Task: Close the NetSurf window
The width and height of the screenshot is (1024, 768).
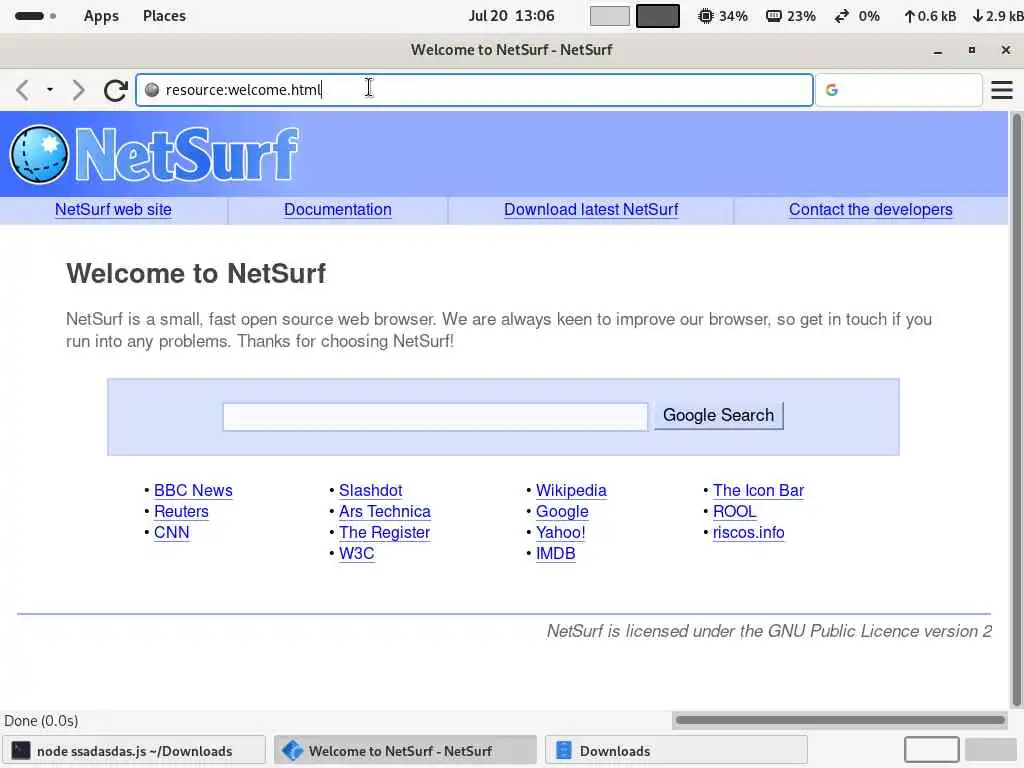Action: [1006, 50]
